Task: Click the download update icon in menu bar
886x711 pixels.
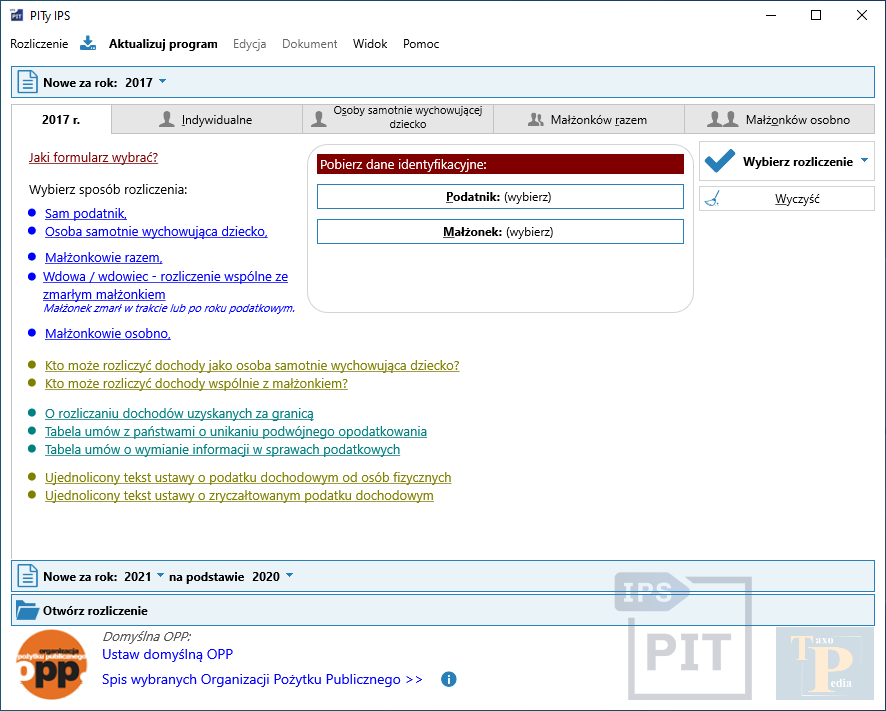Action: (x=88, y=44)
